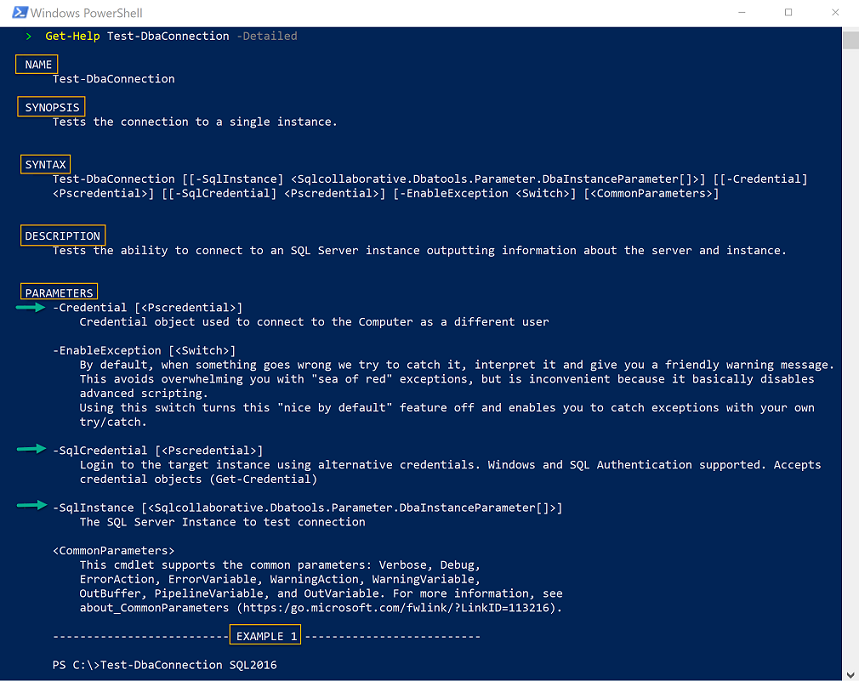Select the 'DESCRIPTION' section heading
This screenshot has width=859, height=681.
pyautogui.click(x=62, y=236)
